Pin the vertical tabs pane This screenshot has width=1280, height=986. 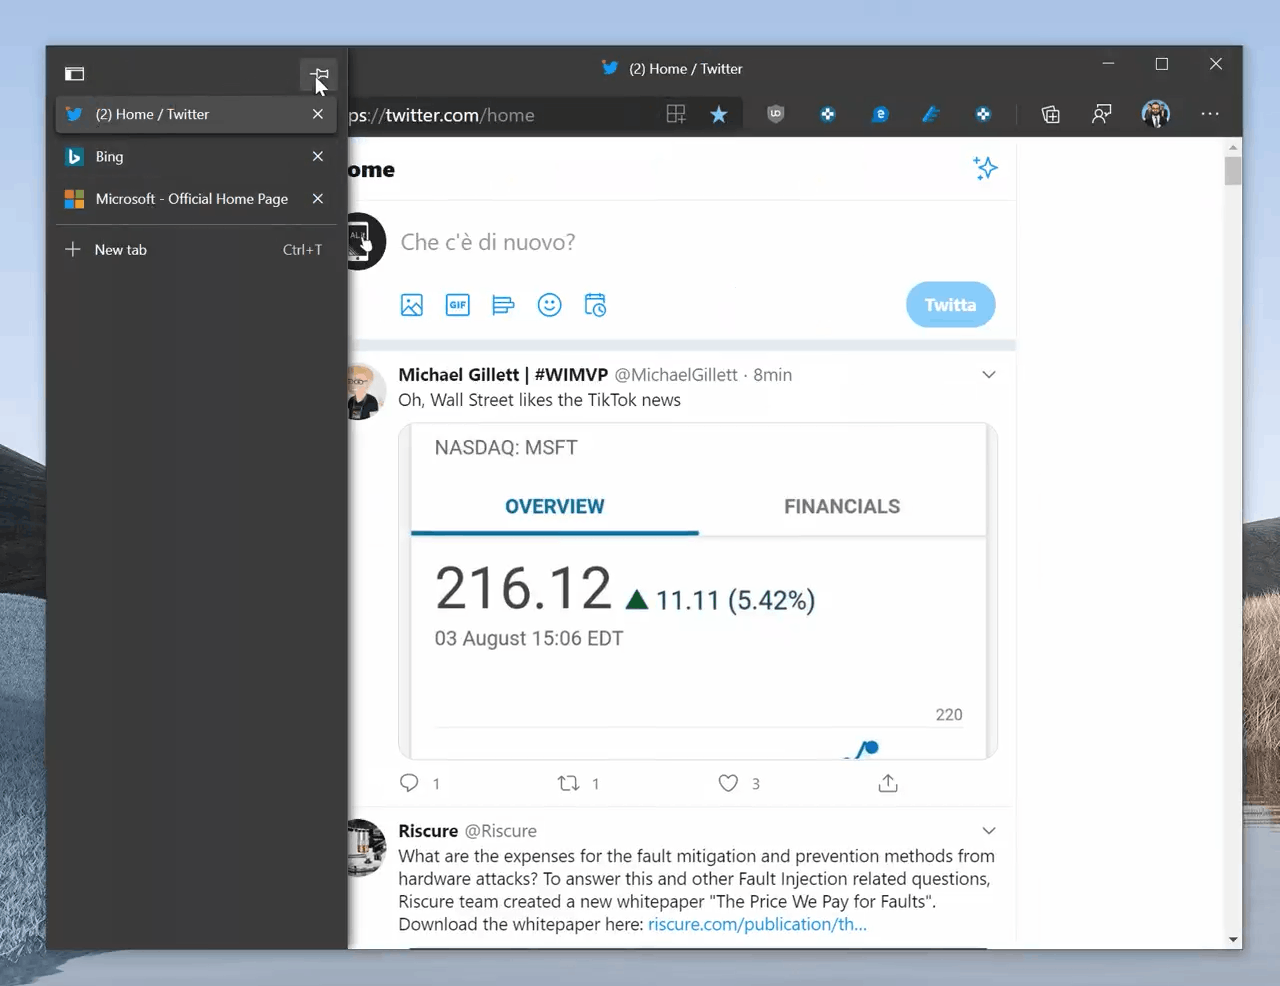pos(319,74)
